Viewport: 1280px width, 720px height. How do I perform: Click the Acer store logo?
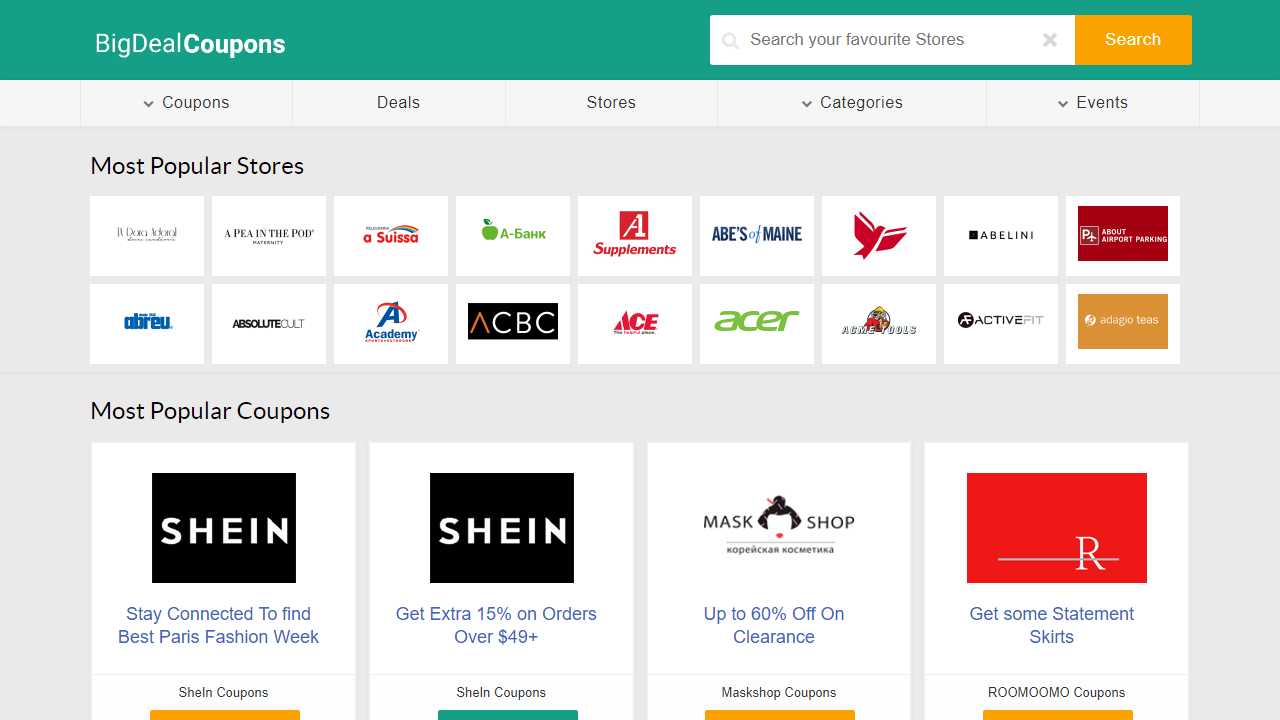(756, 323)
